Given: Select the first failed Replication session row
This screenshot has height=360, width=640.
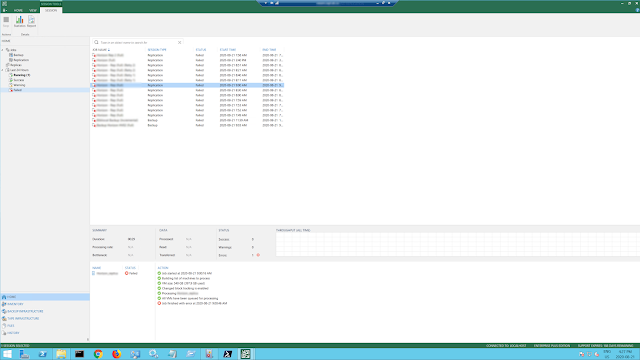Looking at the screenshot, I should pos(187,55).
